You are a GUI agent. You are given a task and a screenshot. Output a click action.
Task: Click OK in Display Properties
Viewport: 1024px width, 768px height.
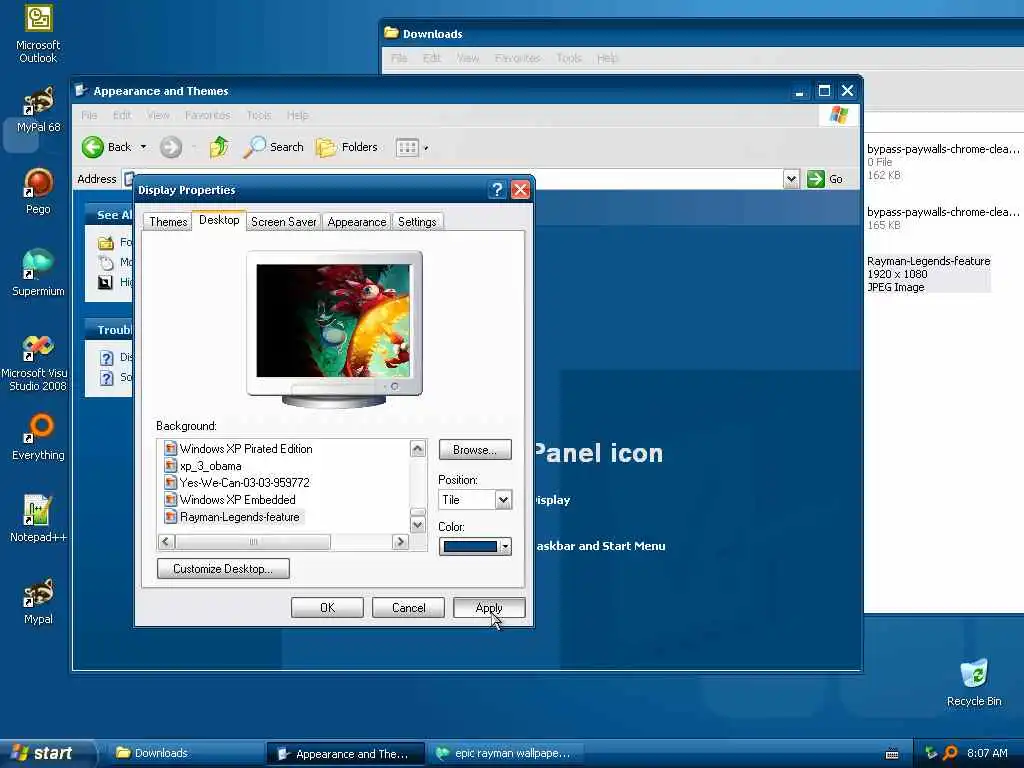pos(327,608)
